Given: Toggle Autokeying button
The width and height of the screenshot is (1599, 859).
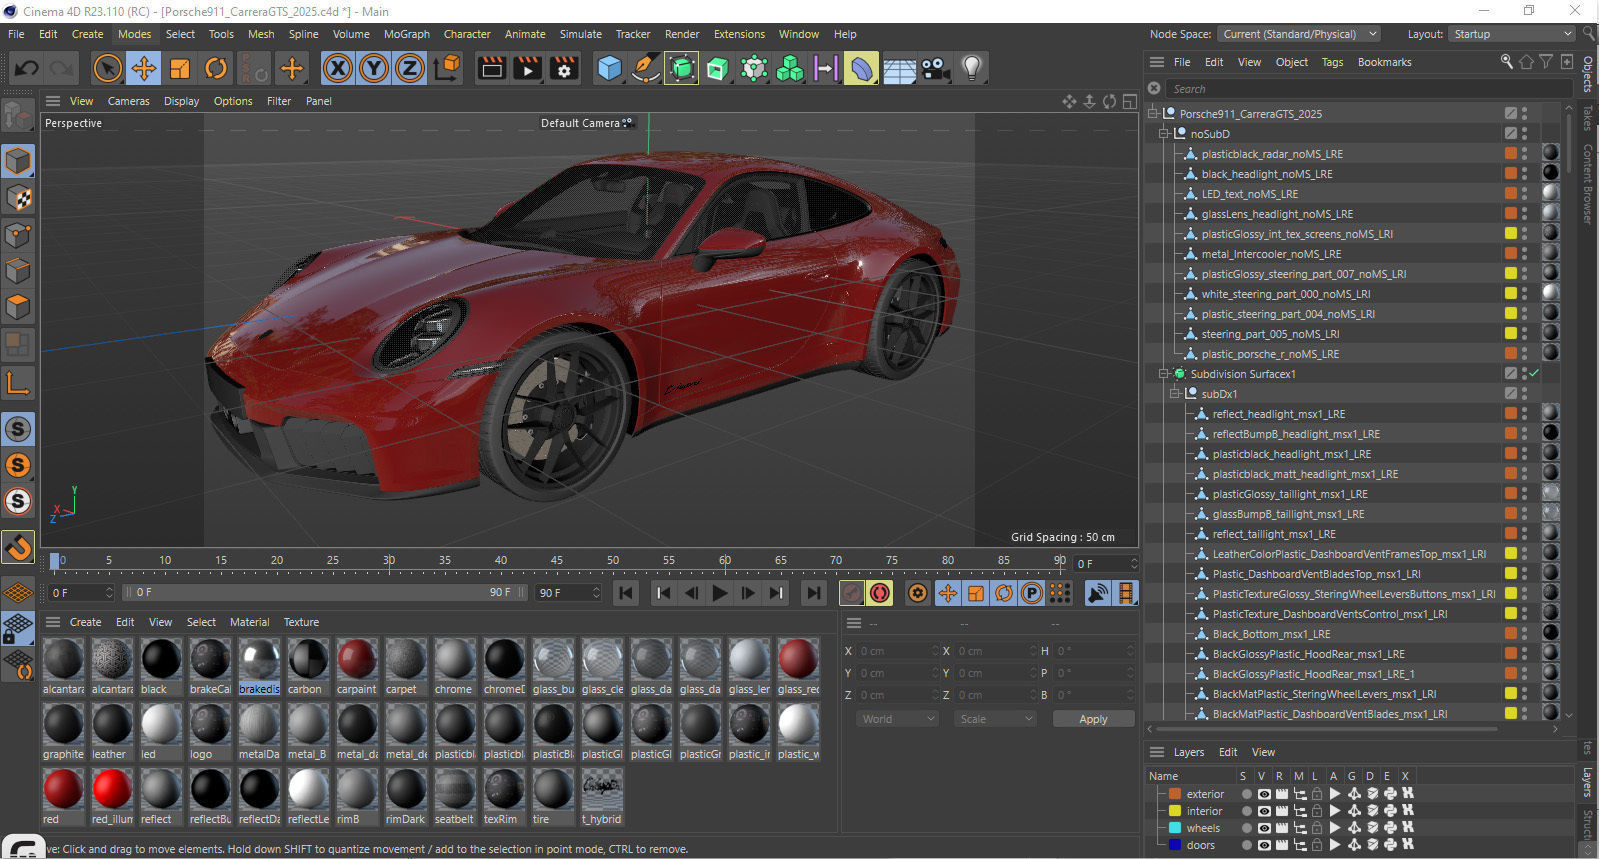Looking at the screenshot, I should [x=879, y=593].
